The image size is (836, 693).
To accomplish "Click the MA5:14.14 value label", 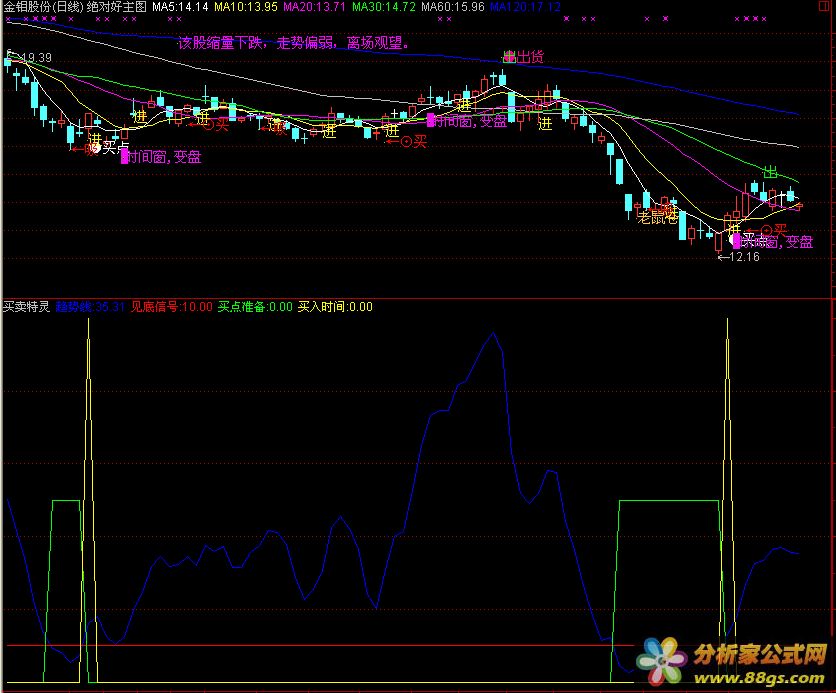I will (180, 7).
